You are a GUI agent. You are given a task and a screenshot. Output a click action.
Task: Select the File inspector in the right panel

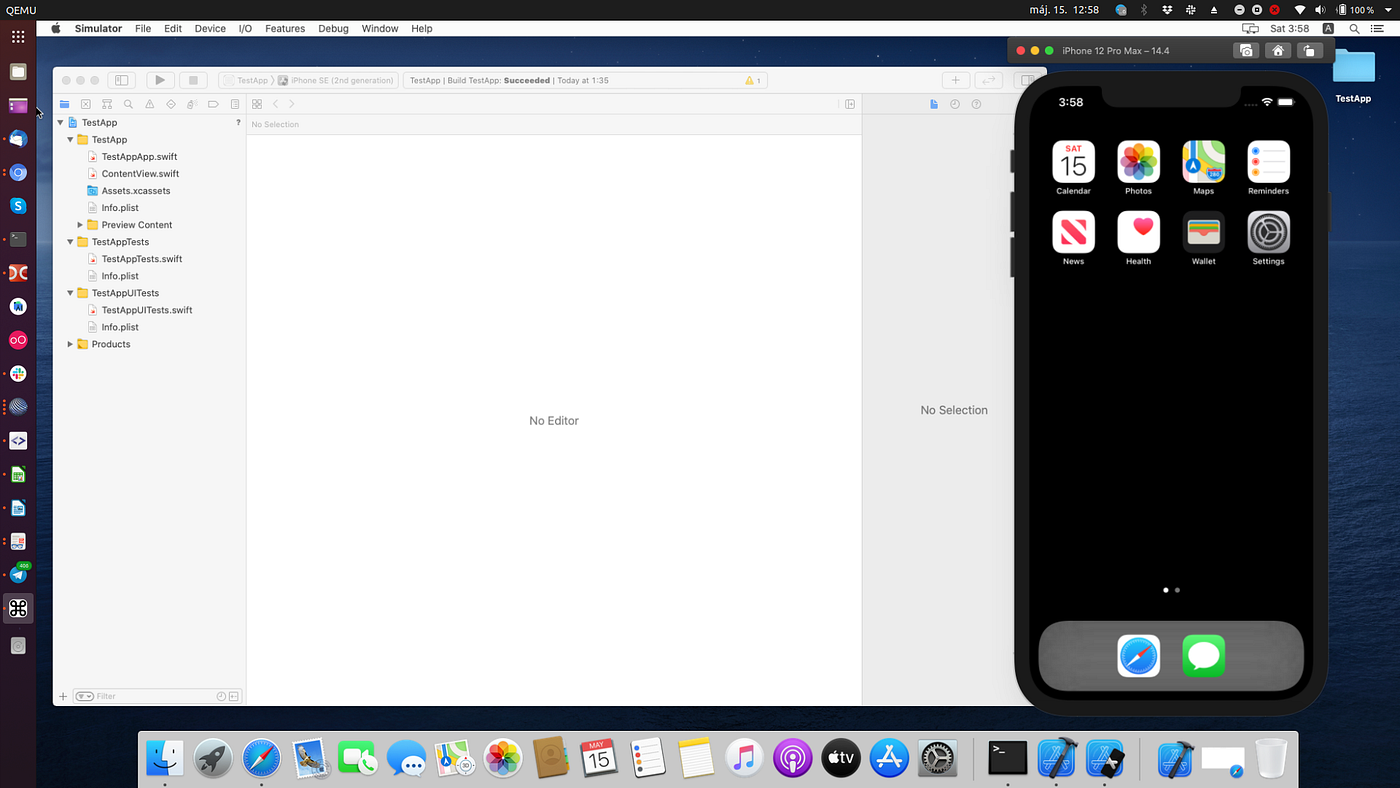coord(933,103)
